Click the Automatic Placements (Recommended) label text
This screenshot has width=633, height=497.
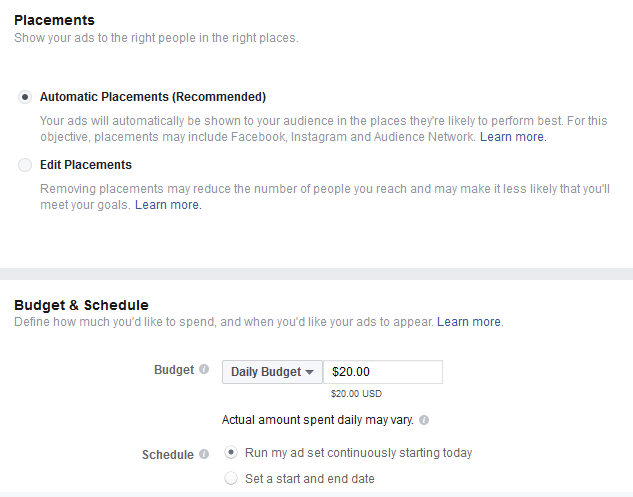pos(153,97)
